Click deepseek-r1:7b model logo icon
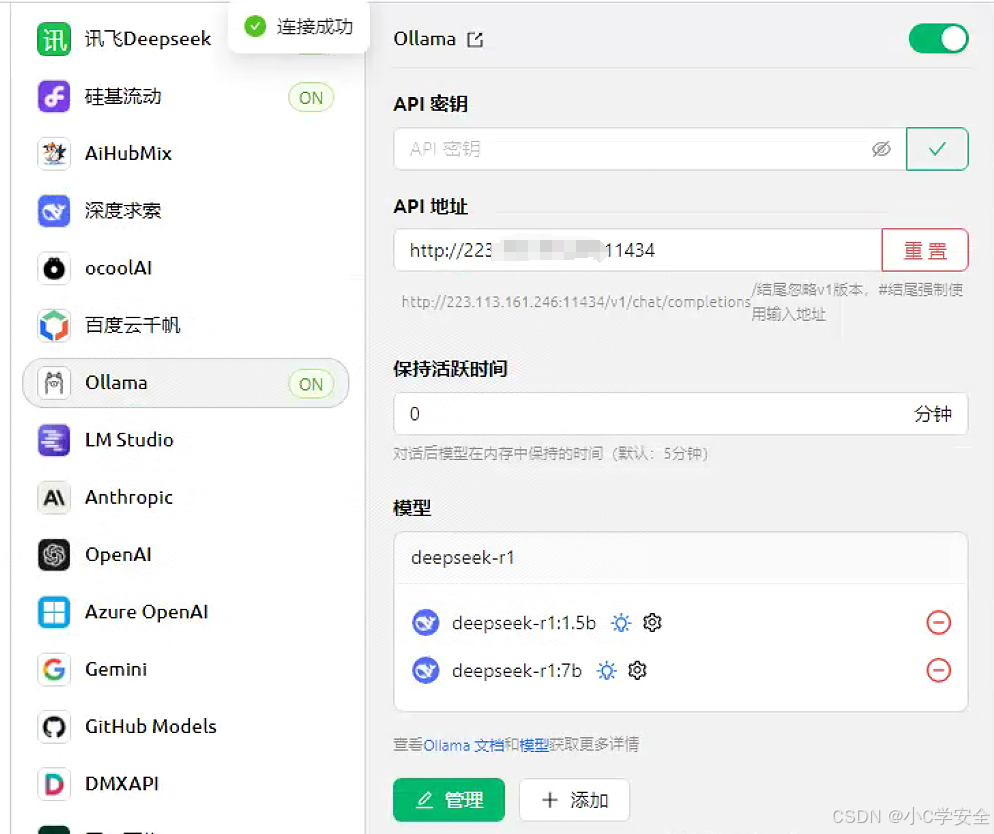 426,670
